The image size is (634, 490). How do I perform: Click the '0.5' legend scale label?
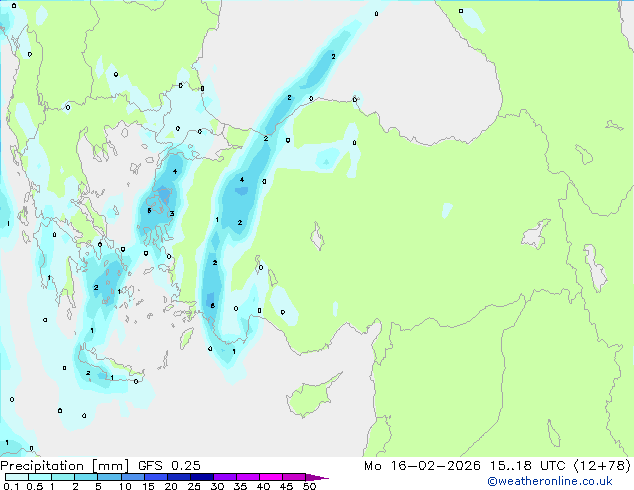tap(34, 486)
